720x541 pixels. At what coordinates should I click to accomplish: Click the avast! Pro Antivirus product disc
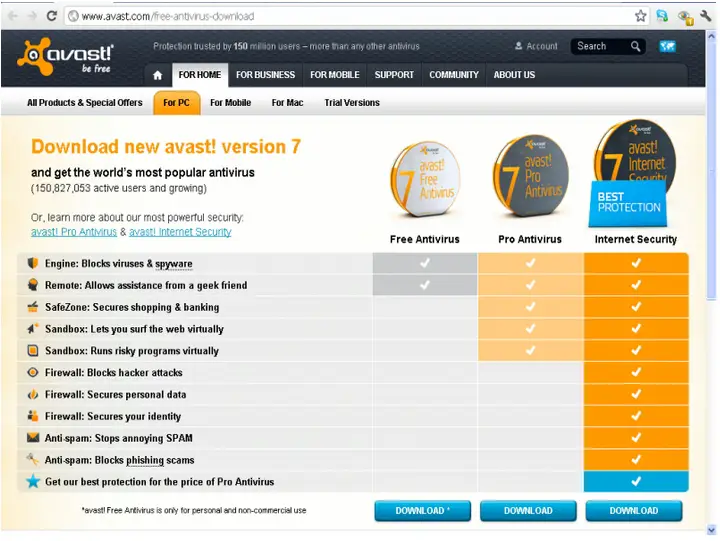[530, 175]
